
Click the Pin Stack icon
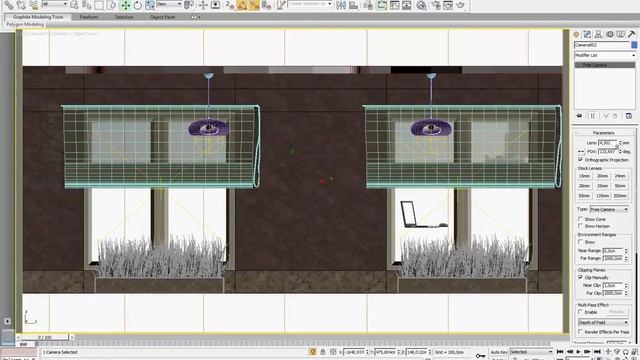click(x=579, y=116)
